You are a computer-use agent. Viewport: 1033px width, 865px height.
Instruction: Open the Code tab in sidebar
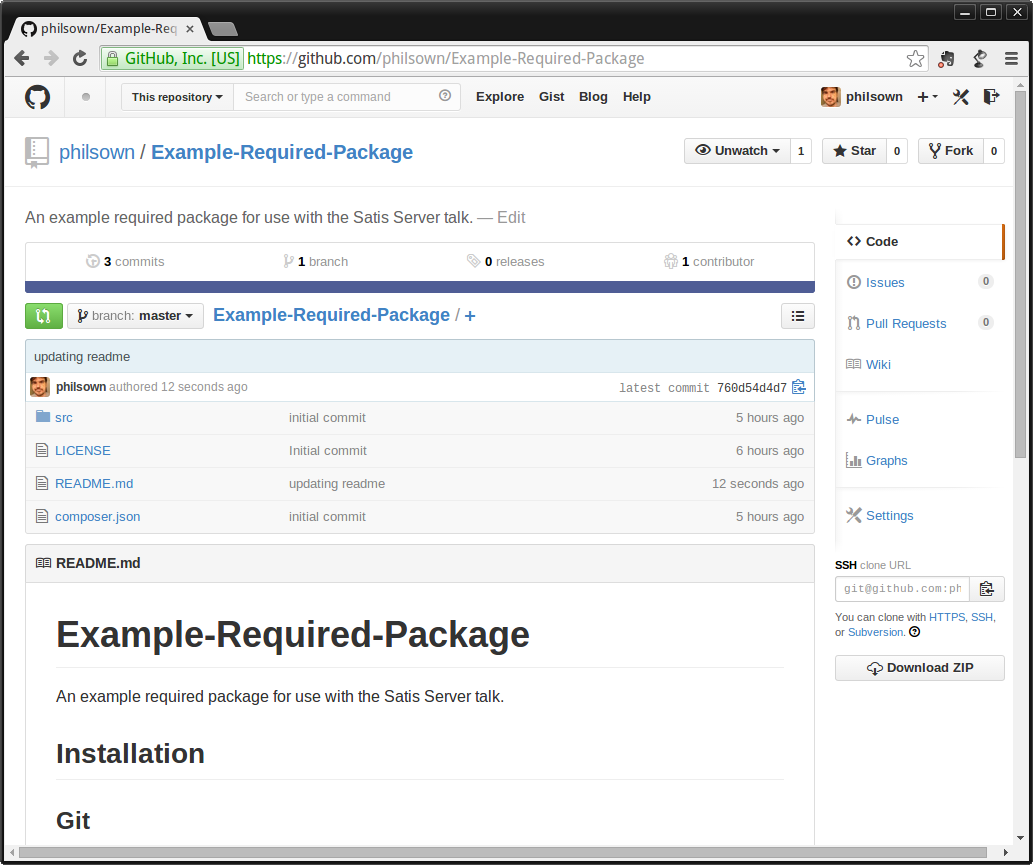tap(919, 241)
